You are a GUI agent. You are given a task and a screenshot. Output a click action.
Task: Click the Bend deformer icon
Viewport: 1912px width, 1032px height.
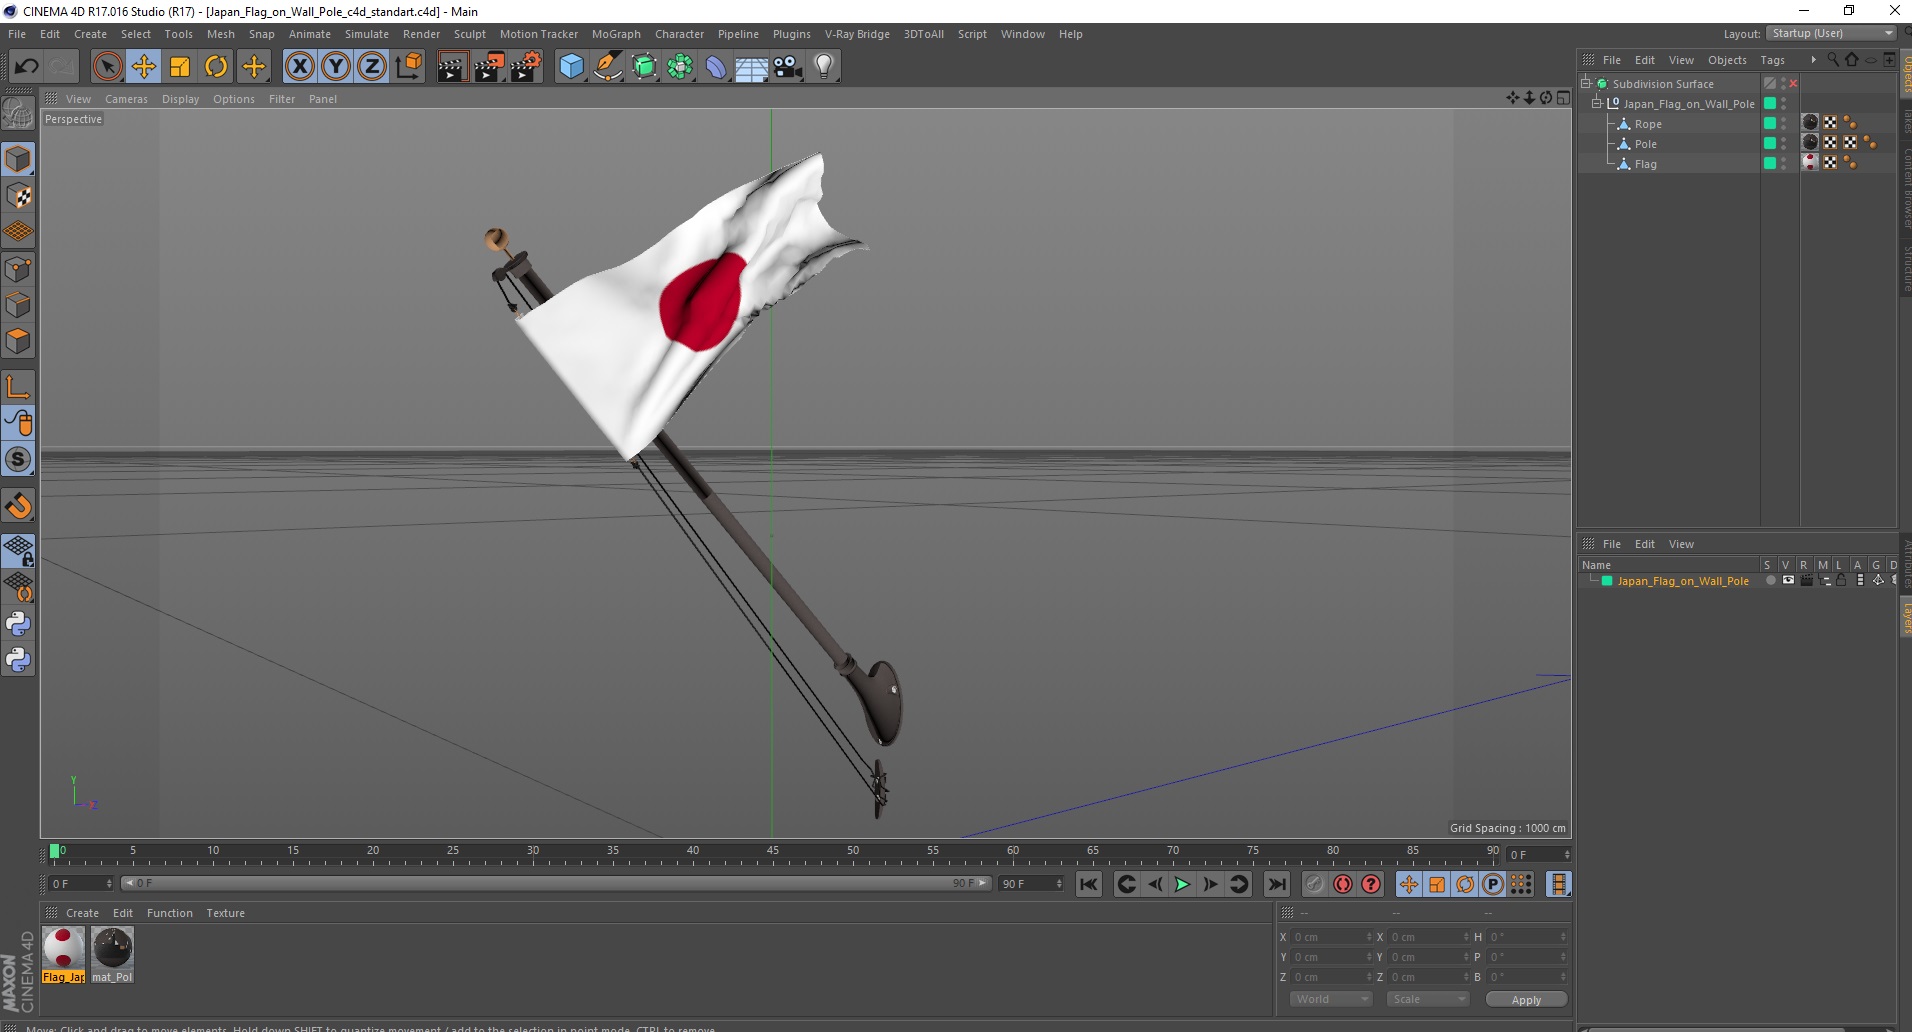pyautogui.click(x=716, y=67)
